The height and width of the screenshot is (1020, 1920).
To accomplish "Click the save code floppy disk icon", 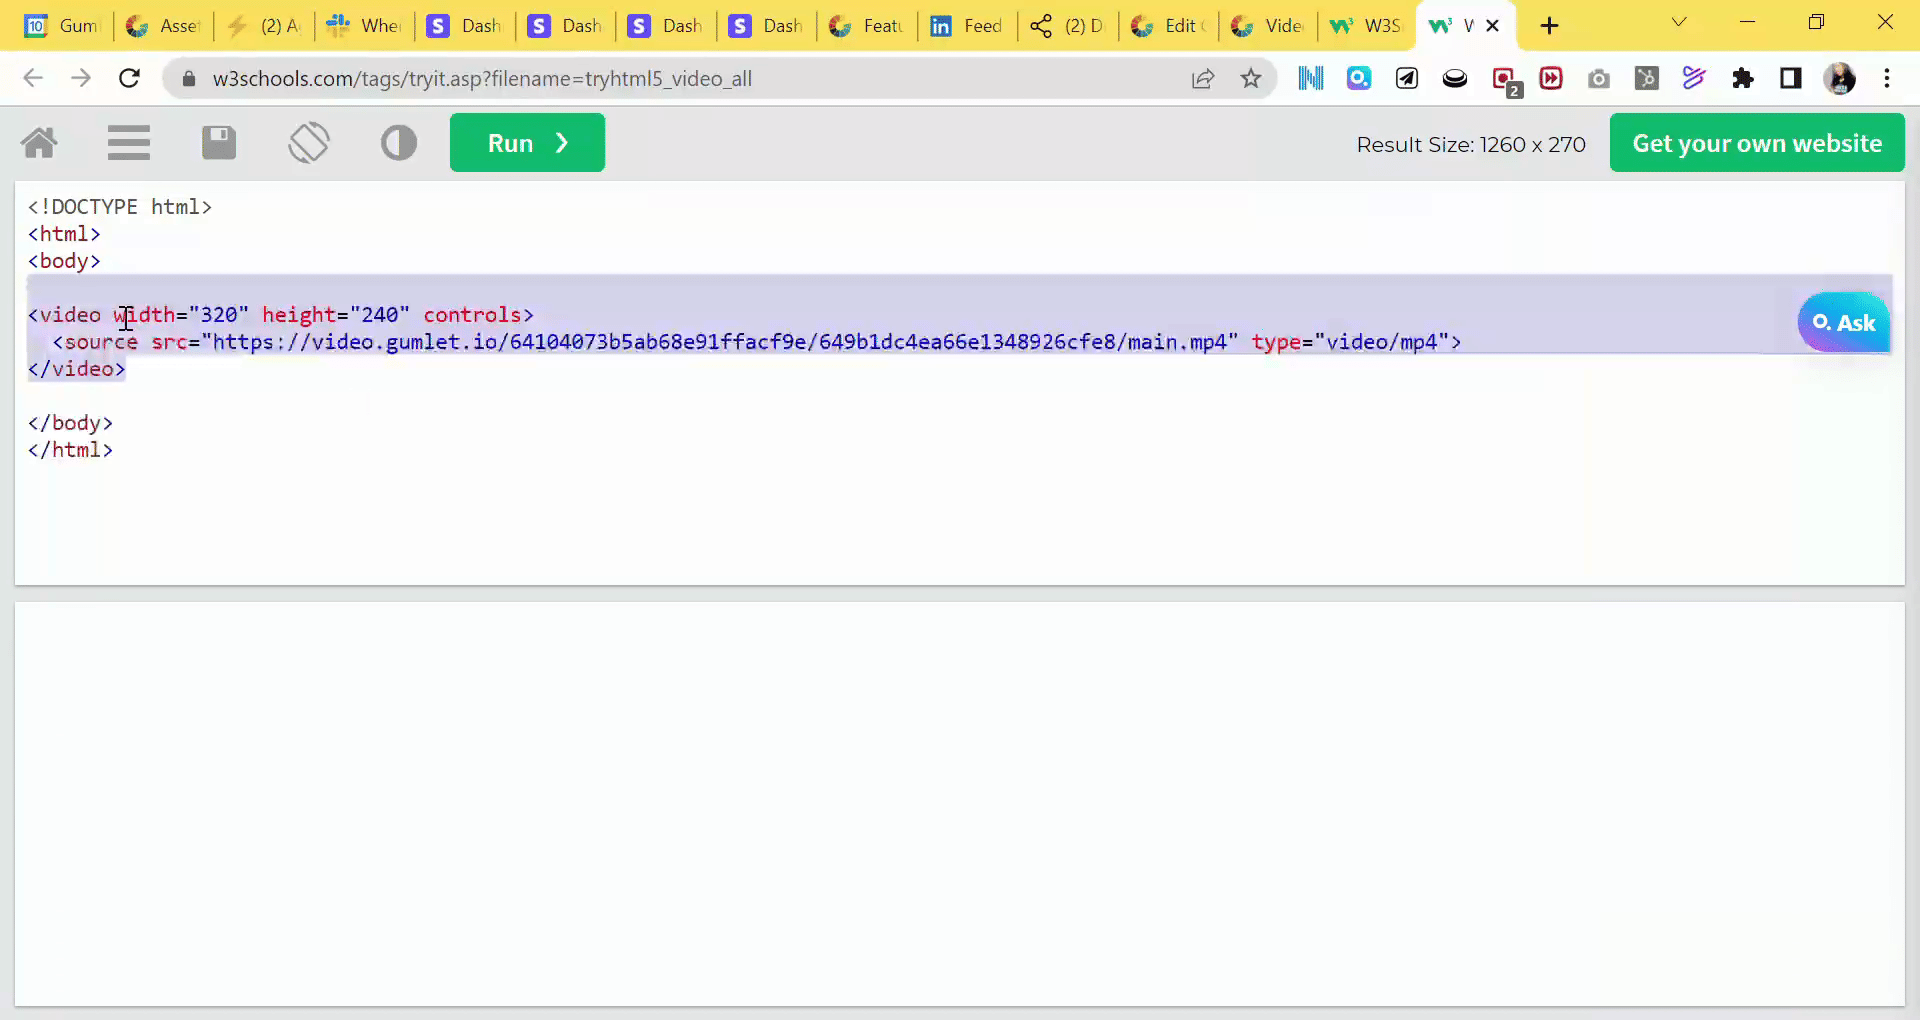I will [x=219, y=143].
